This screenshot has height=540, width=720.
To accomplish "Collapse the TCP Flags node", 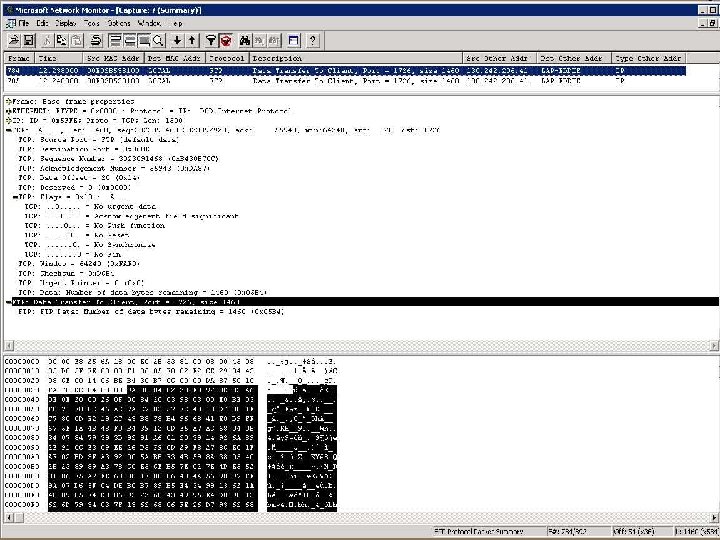I will click(15, 197).
